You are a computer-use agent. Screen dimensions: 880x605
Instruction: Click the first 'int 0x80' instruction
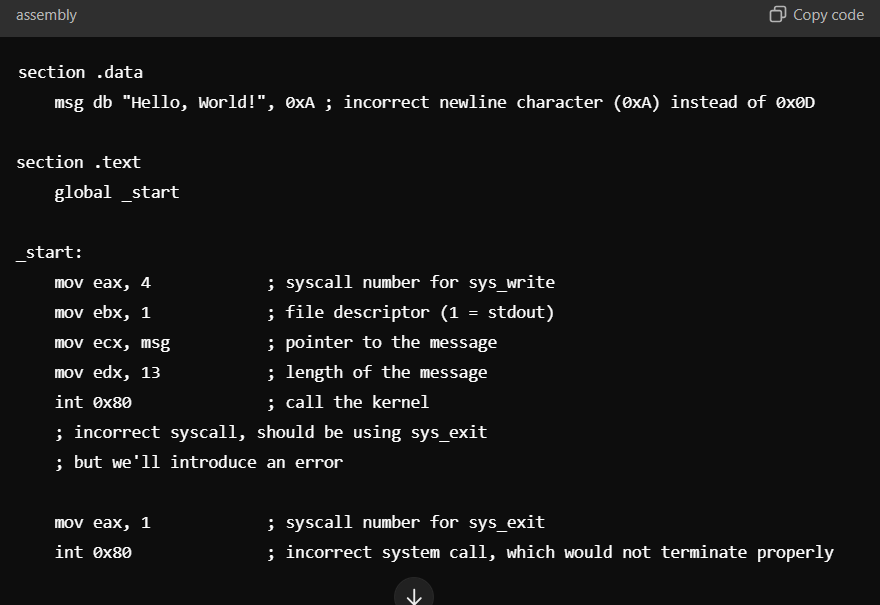tap(93, 402)
